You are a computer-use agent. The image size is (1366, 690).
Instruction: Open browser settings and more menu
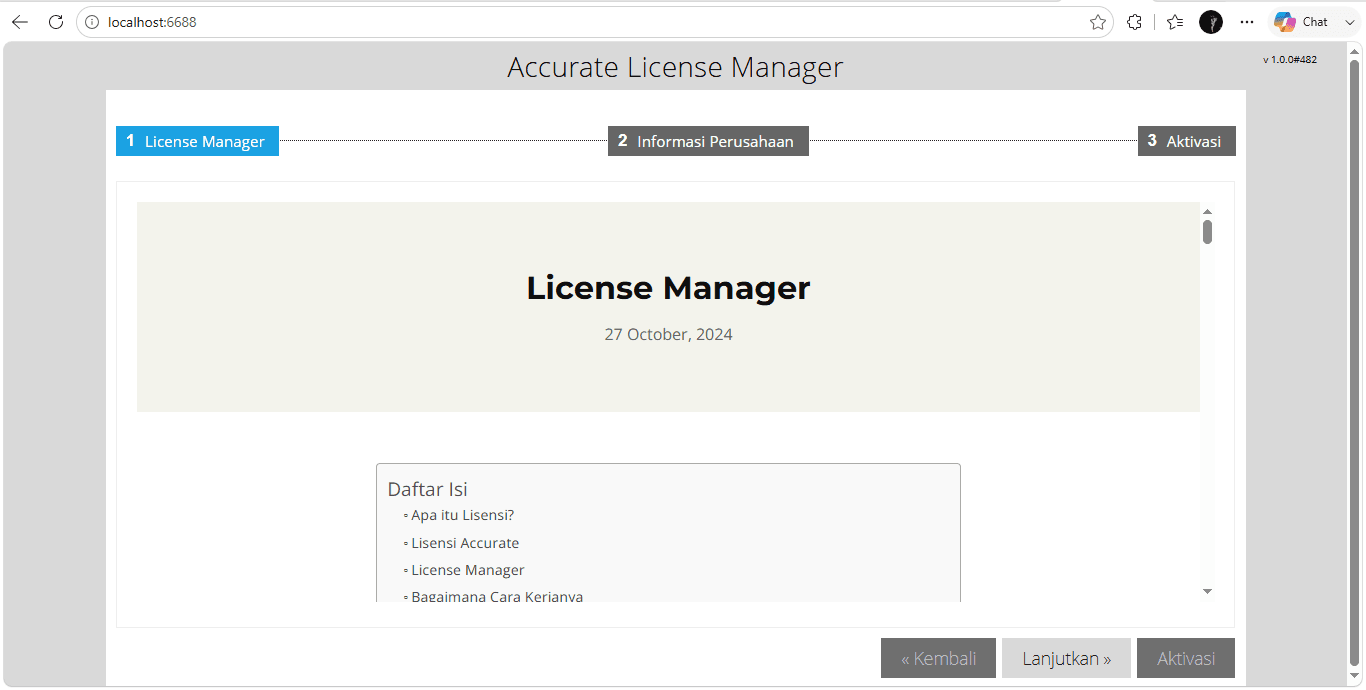coord(1246,22)
